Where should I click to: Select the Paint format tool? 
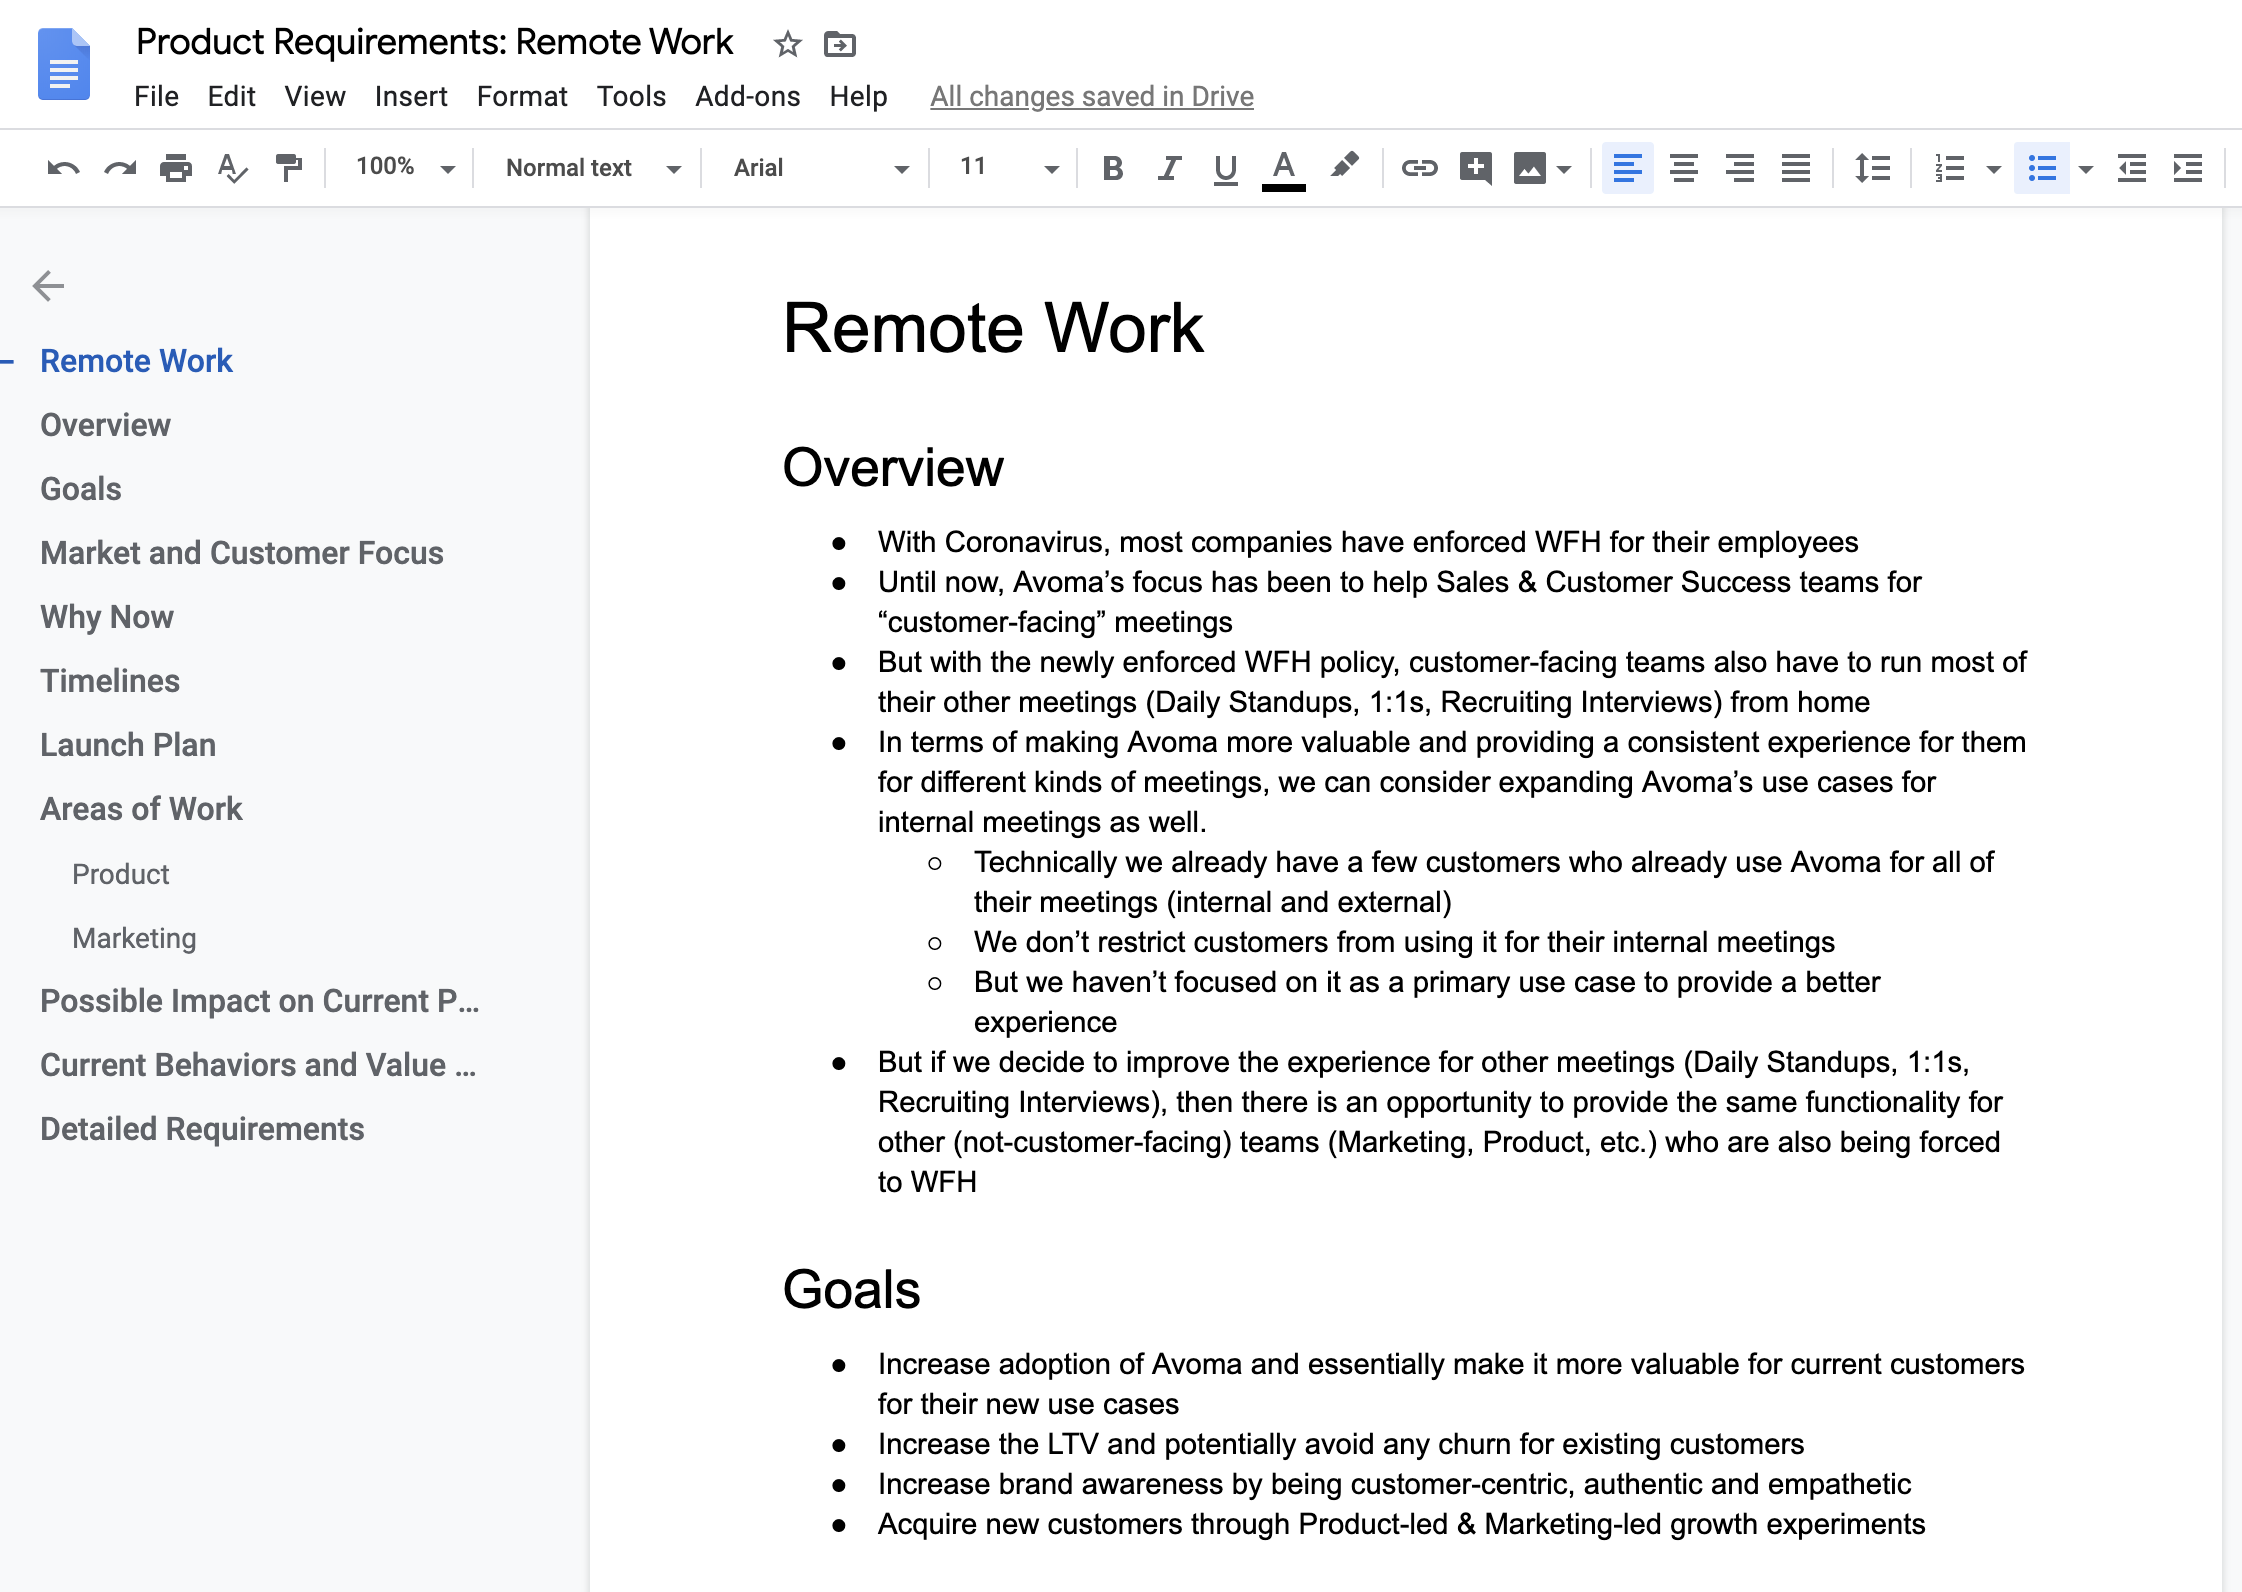click(289, 168)
